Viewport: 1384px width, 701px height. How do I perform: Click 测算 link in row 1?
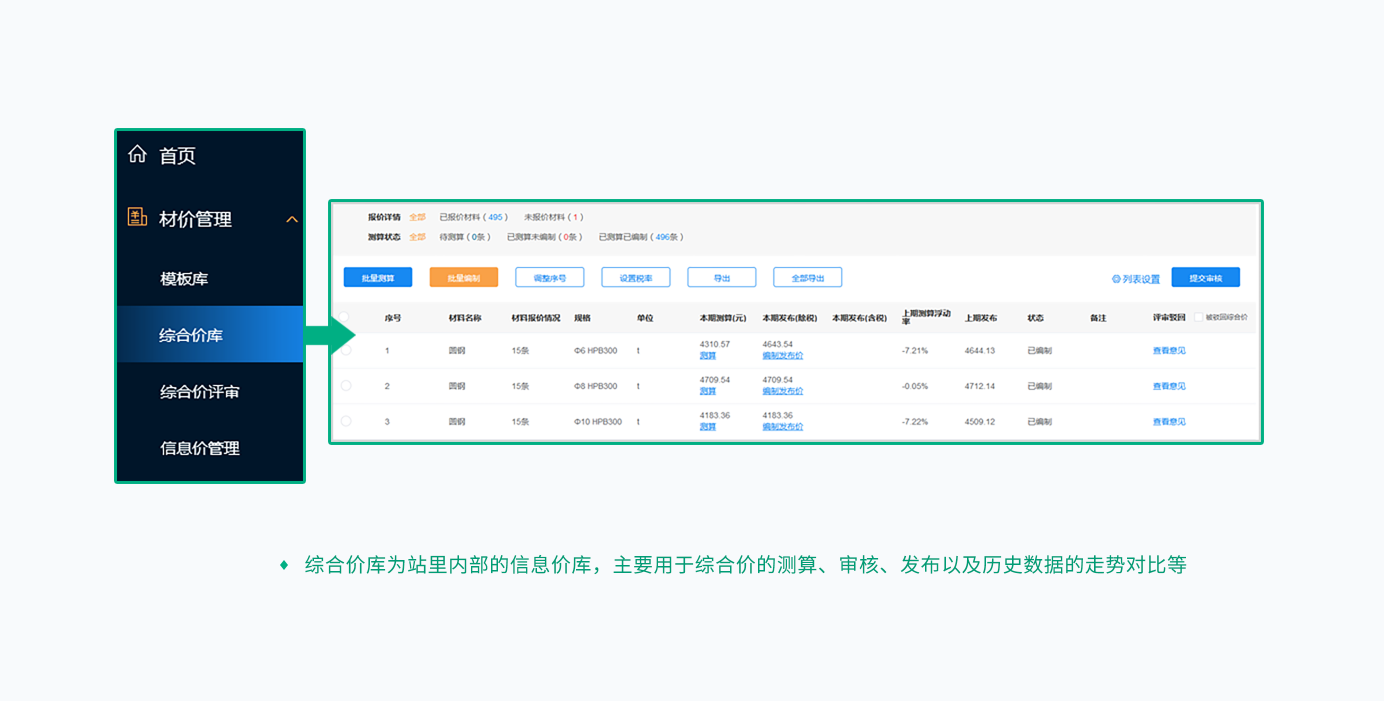(708, 356)
